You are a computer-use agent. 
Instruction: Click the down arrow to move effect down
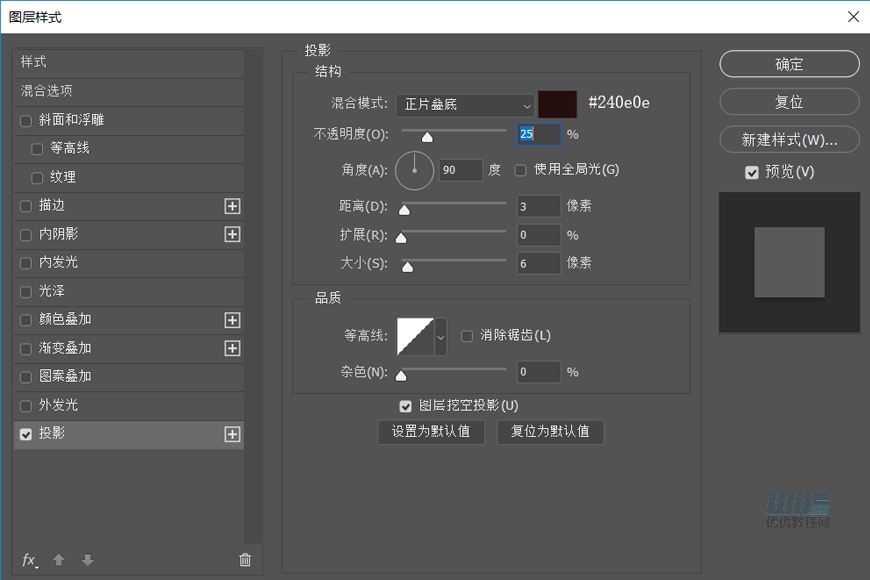(x=87, y=560)
